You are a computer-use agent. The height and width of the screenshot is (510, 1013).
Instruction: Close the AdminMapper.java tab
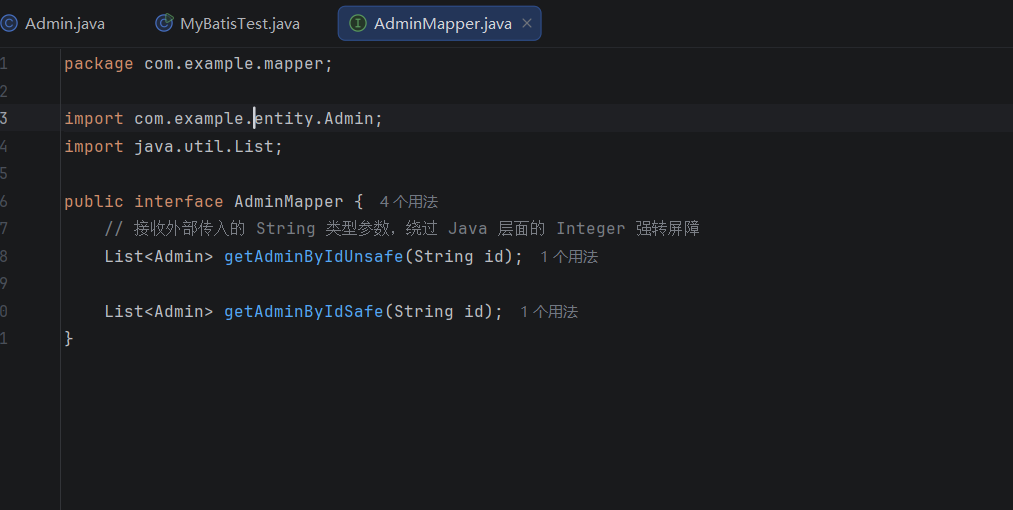pyautogui.click(x=527, y=23)
